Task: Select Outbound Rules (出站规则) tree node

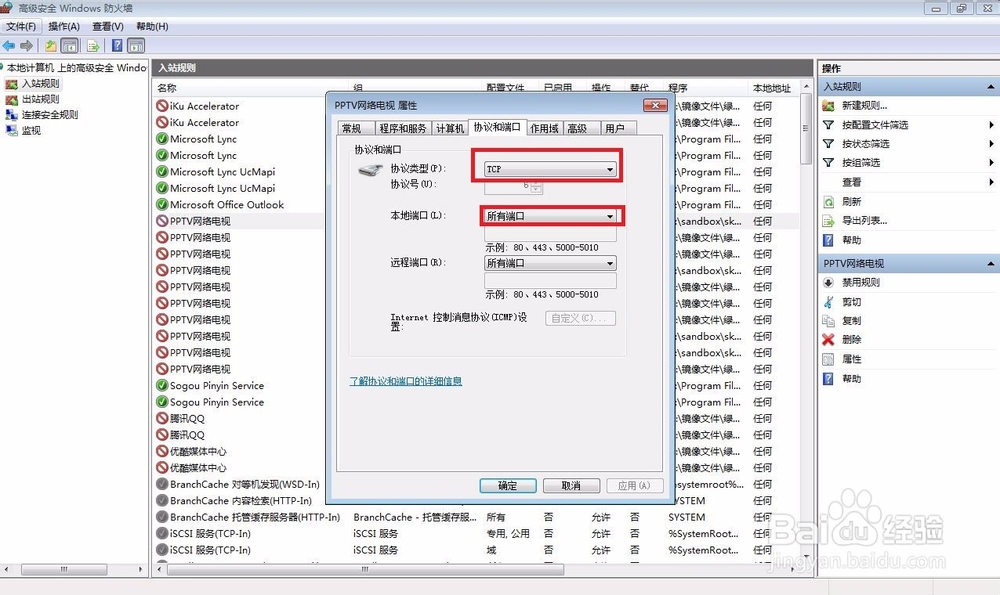Action: (40, 99)
